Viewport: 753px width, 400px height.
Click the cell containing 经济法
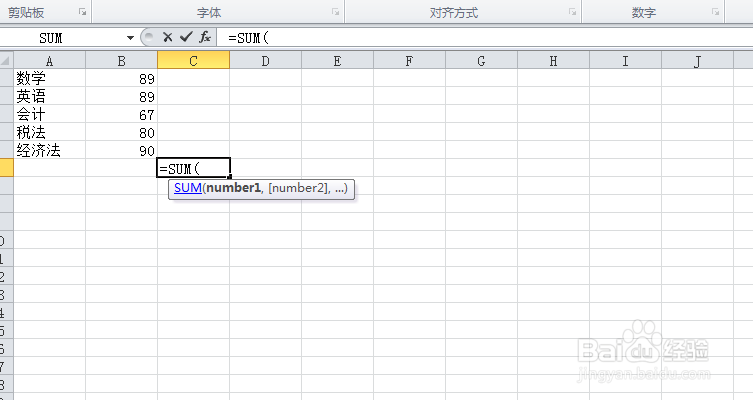[x=49, y=150]
